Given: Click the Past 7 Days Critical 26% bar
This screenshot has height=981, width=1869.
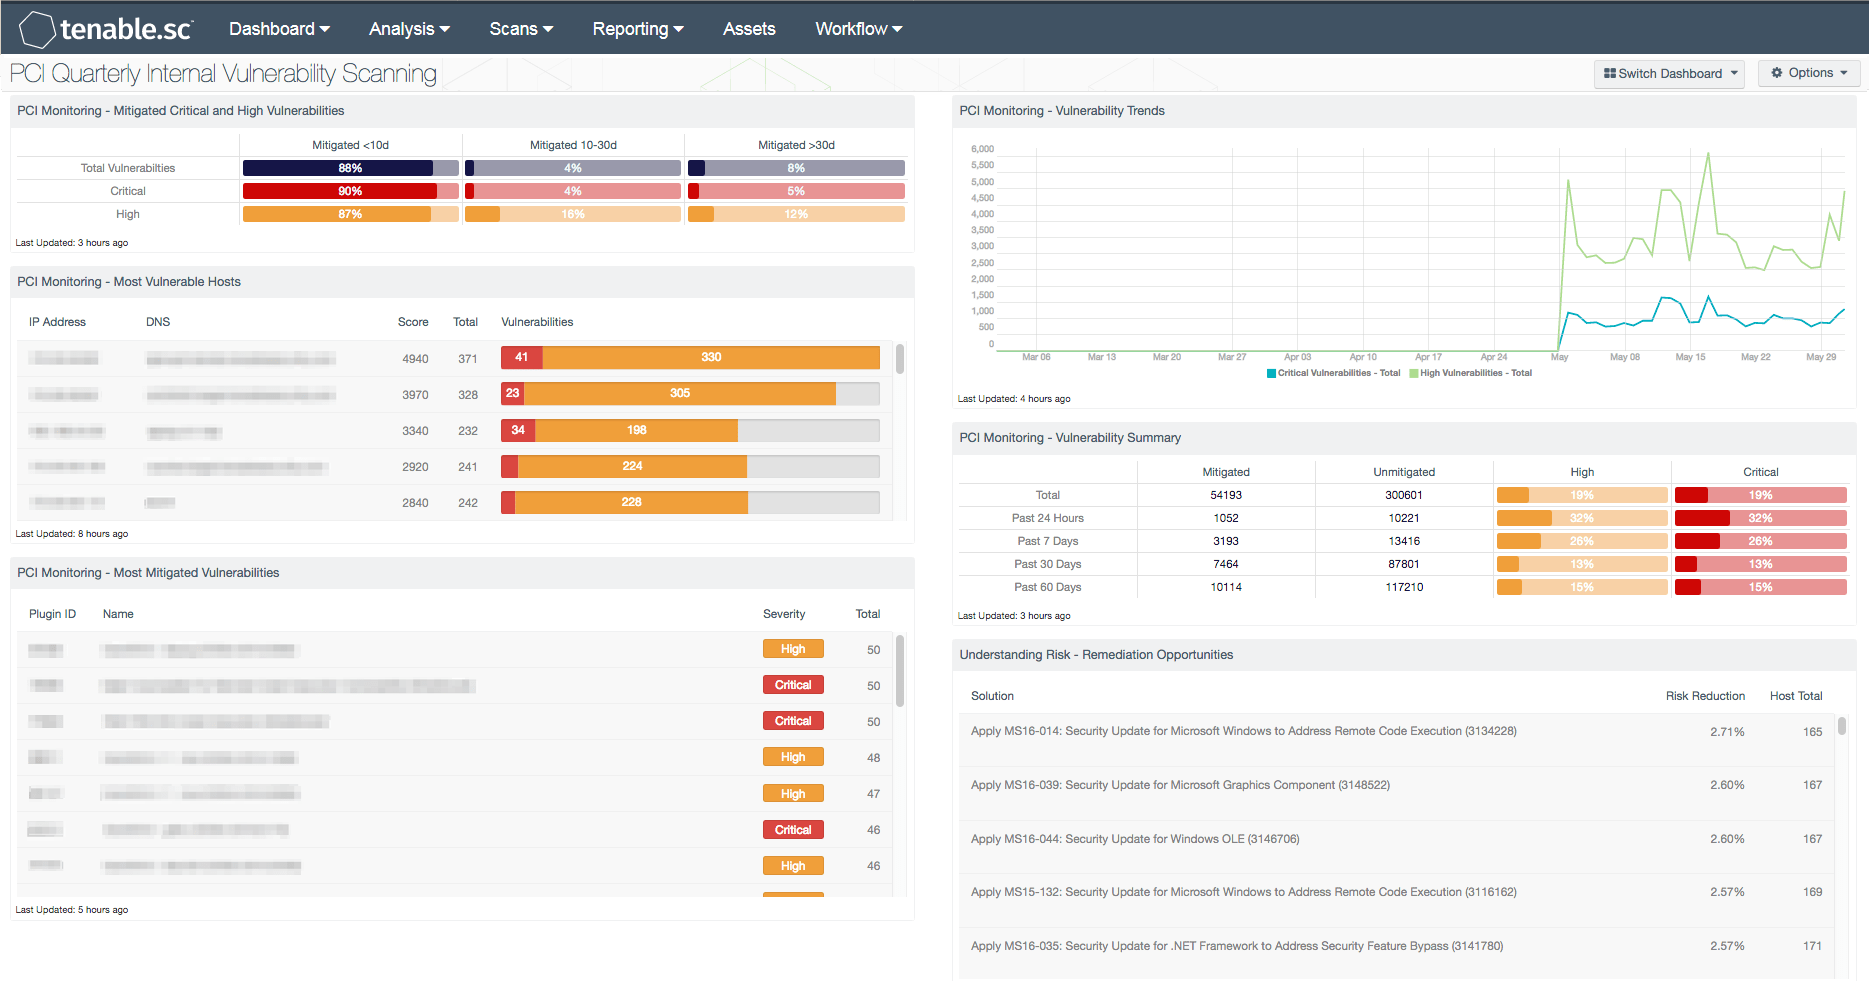Looking at the screenshot, I should 1761,541.
